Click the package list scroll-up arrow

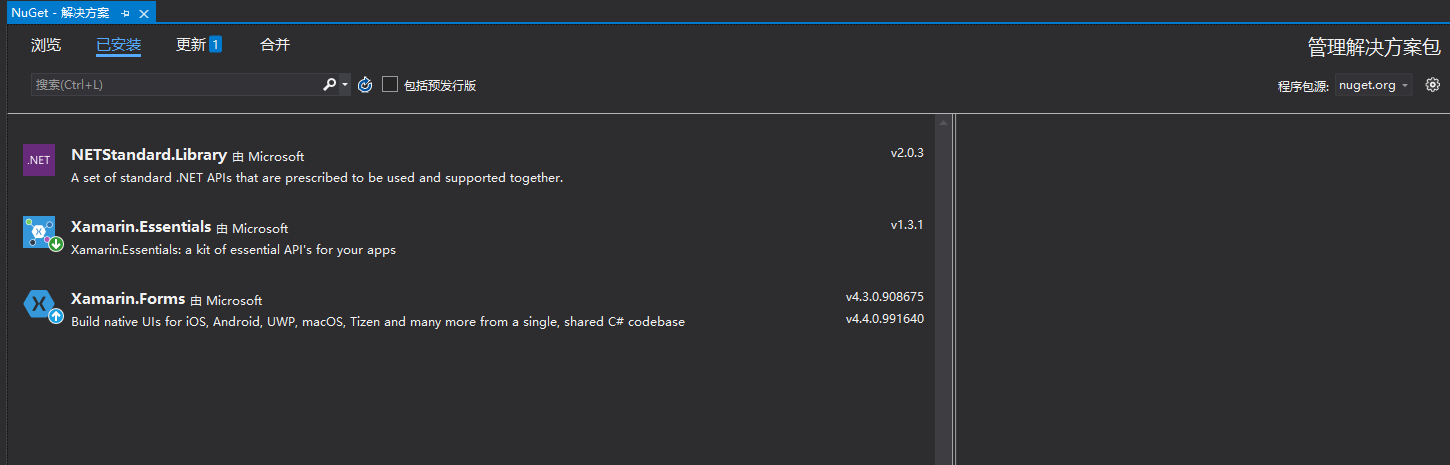(942, 121)
